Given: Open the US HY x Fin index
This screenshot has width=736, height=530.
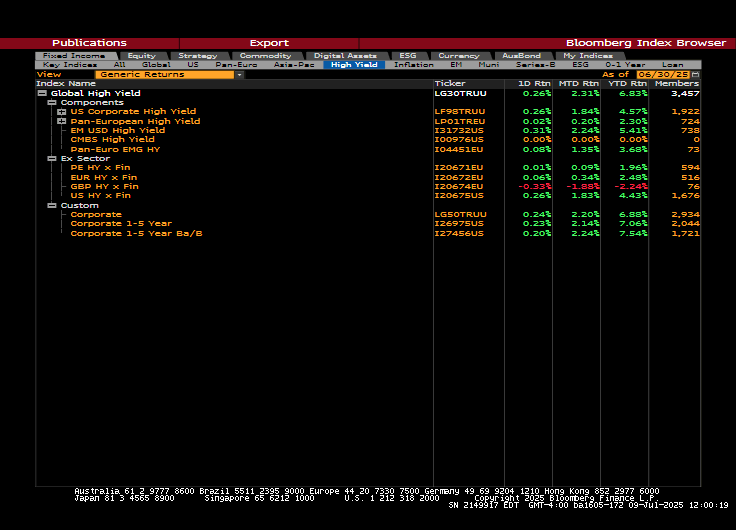Looking at the screenshot, I should (x=100, y=195).
